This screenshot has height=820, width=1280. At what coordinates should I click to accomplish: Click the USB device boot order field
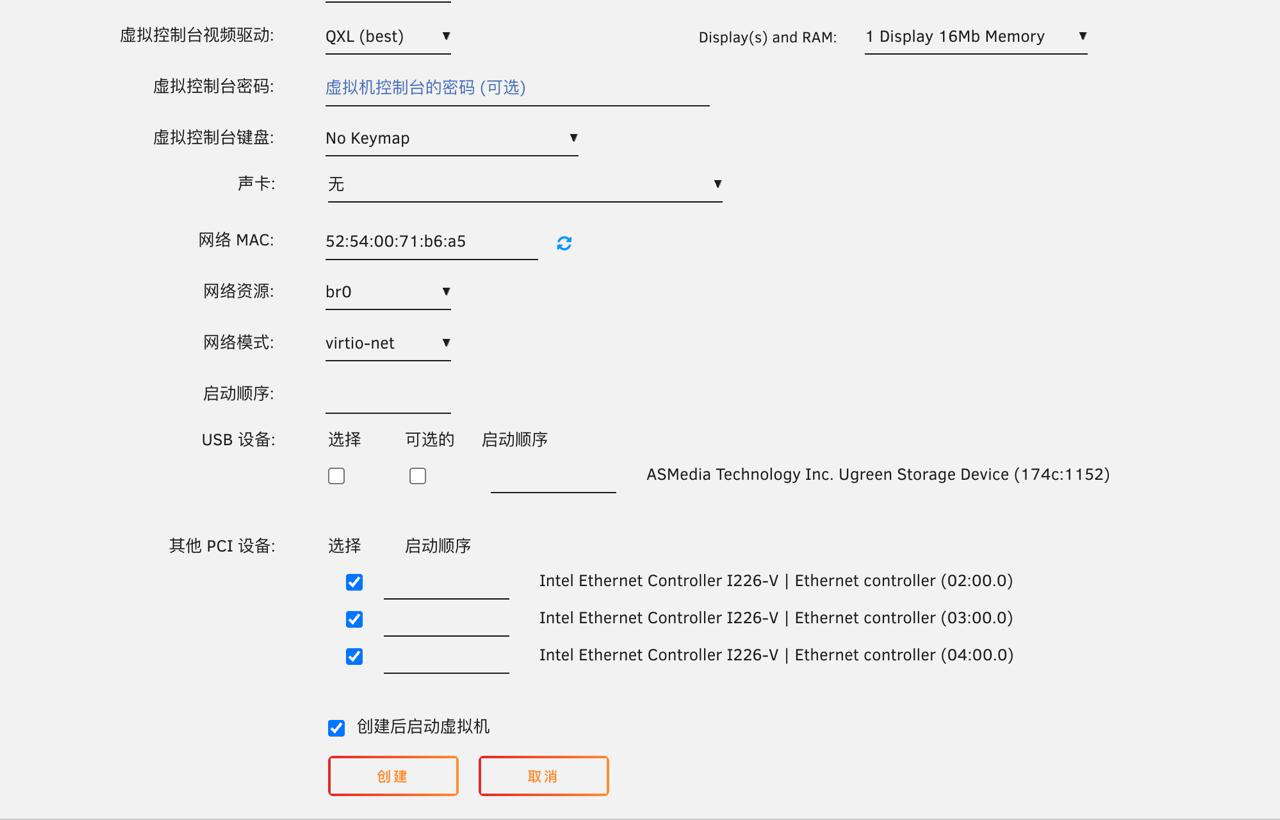click(x=552, y=477)
